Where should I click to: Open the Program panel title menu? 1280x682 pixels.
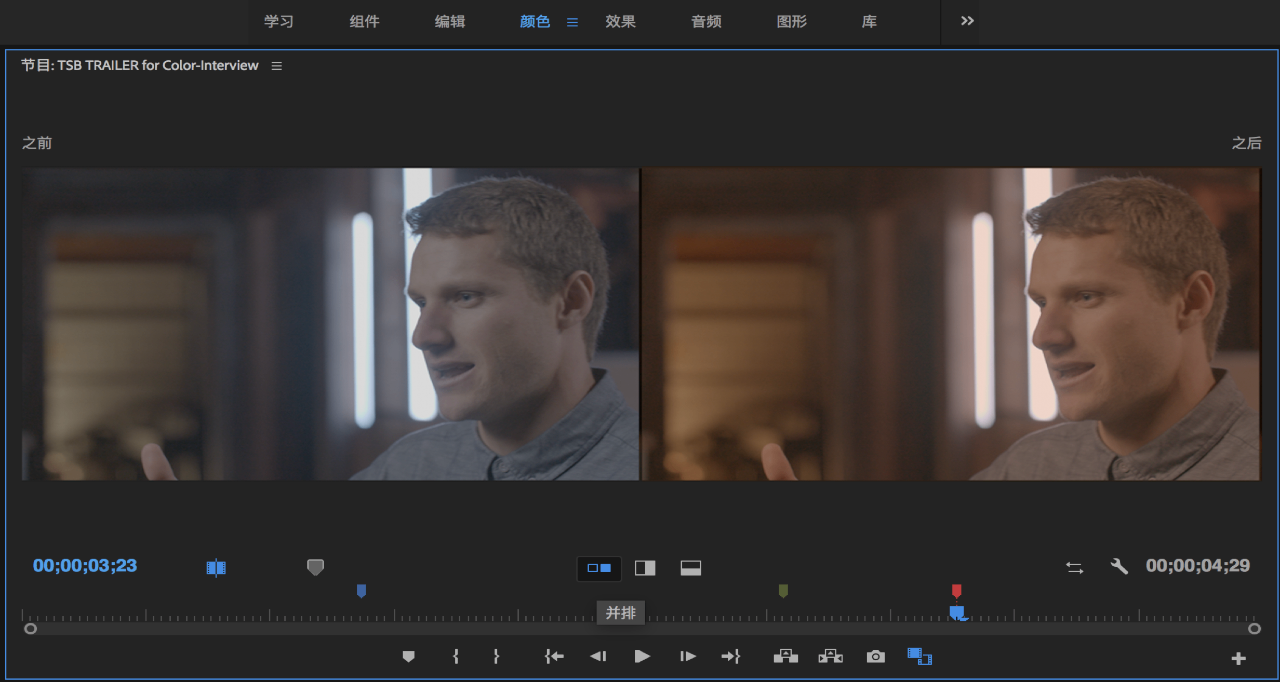[x=277, y=66]
